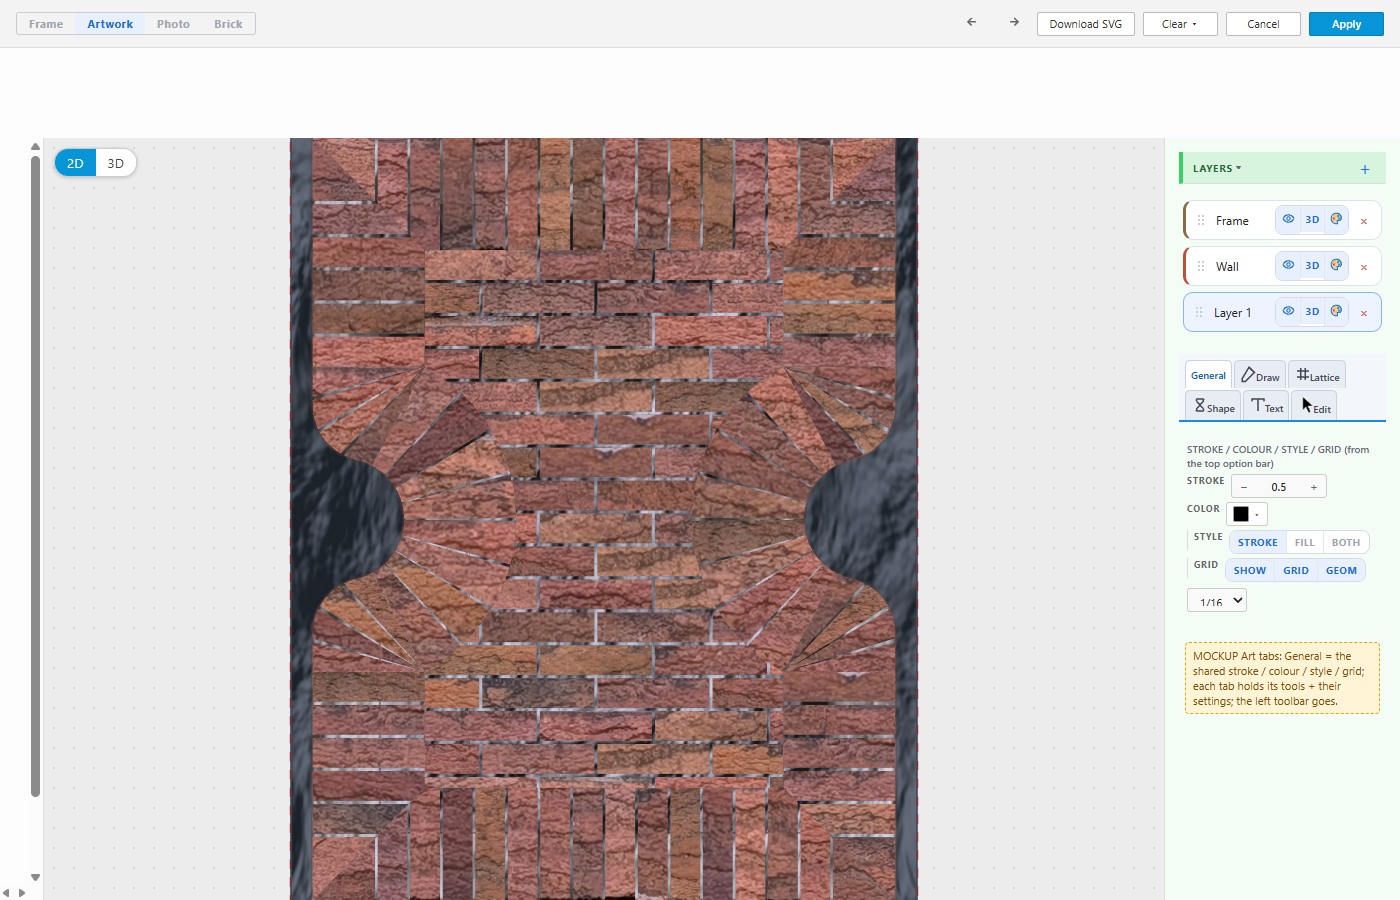Screen dimensions: 1400x900
Task: Delete the Frame layer
Action: tap(1364, 221)
